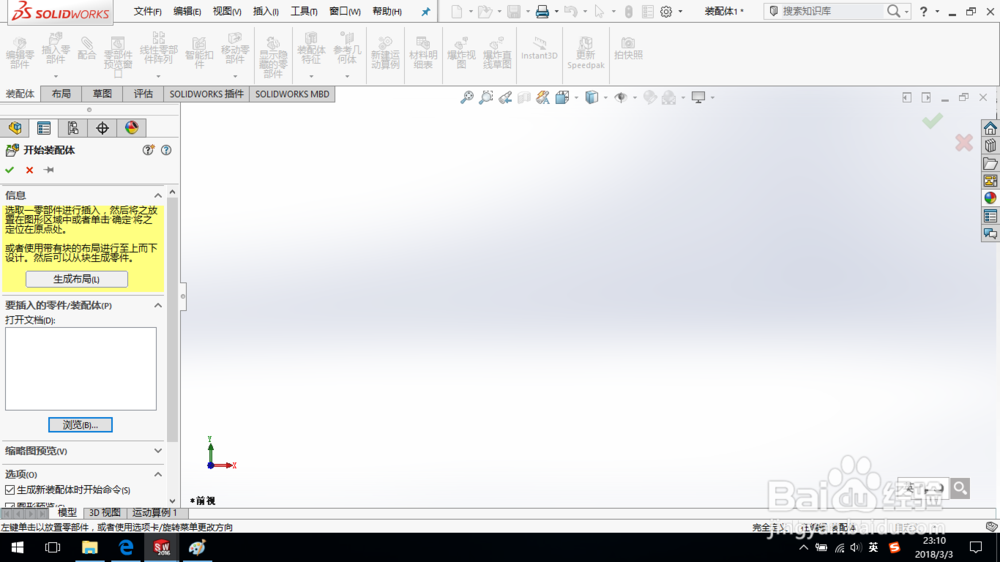Switch to the SOLIDWORKS 插件 tab
The image size is (1000, 562).
point(207,94)
